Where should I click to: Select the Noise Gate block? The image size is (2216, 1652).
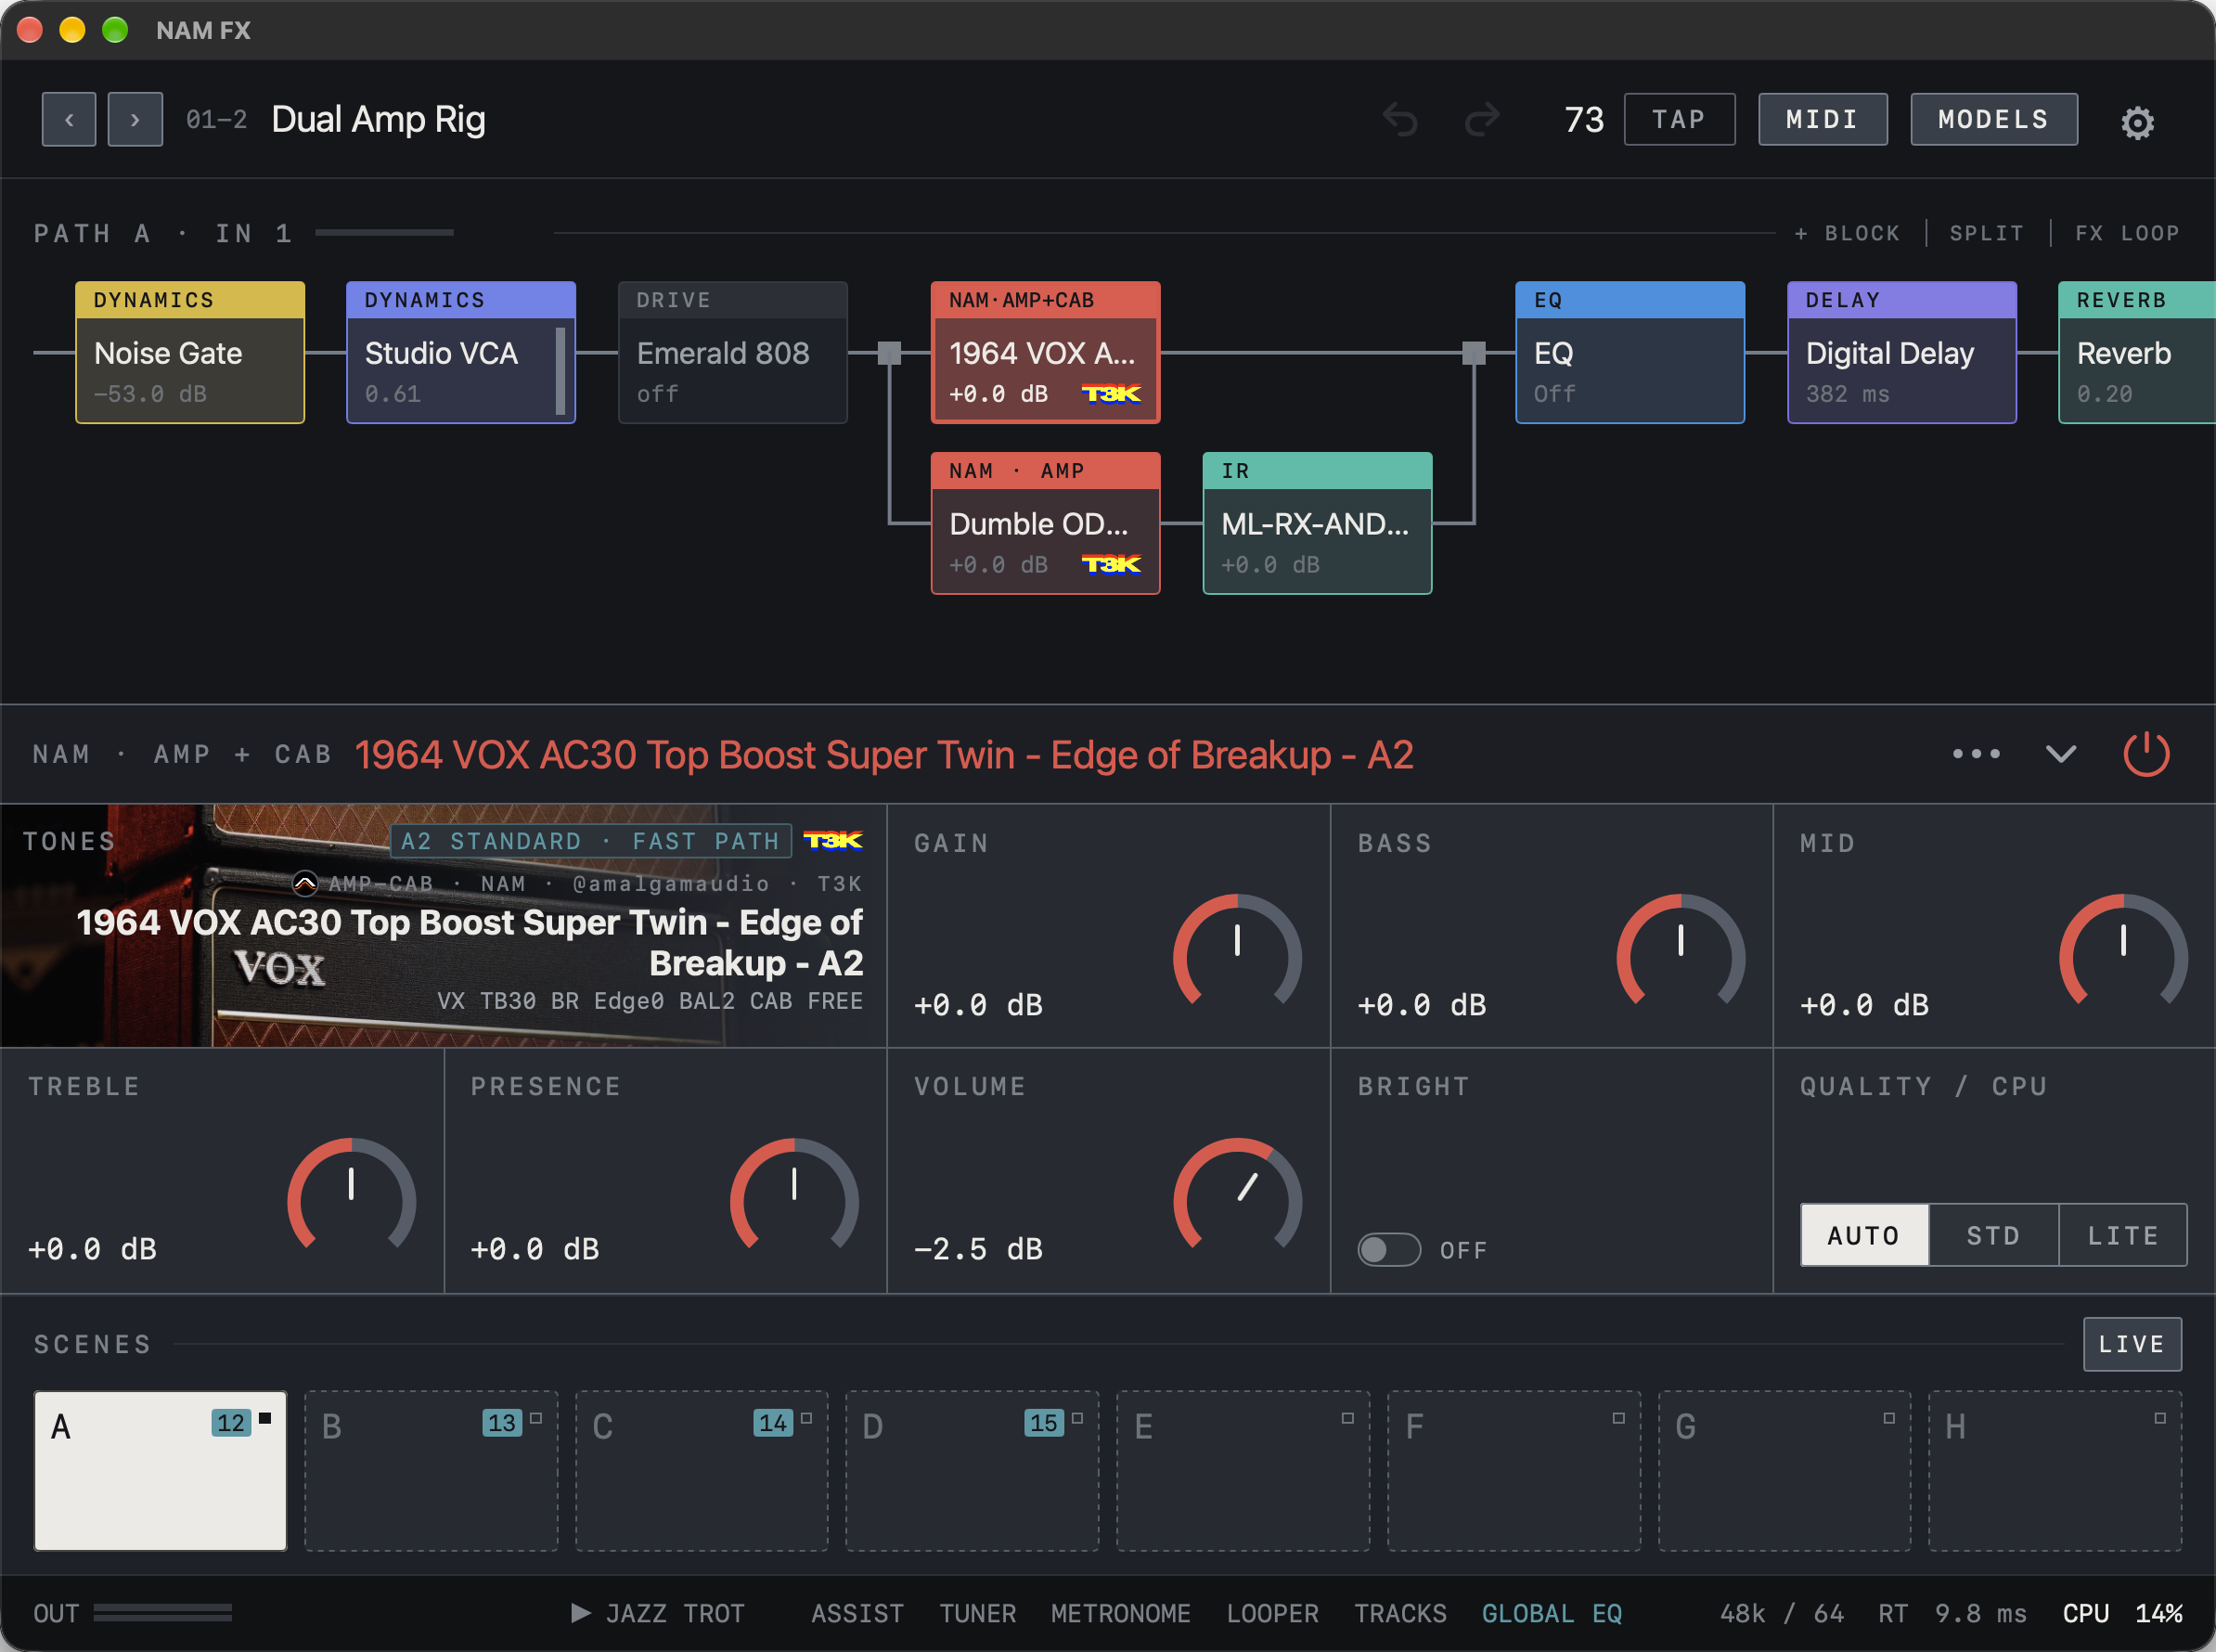[x=190, y=353]
